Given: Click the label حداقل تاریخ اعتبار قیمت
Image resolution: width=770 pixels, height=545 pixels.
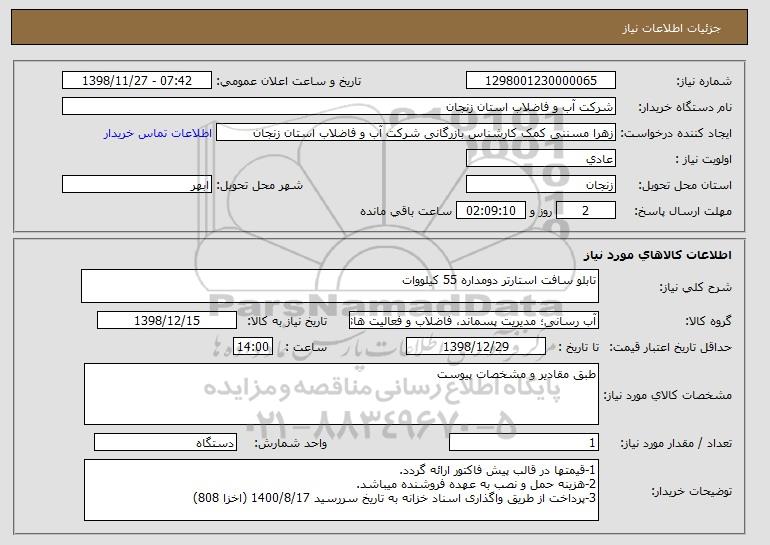Looking at the screenshot, I should click(671, 347).
